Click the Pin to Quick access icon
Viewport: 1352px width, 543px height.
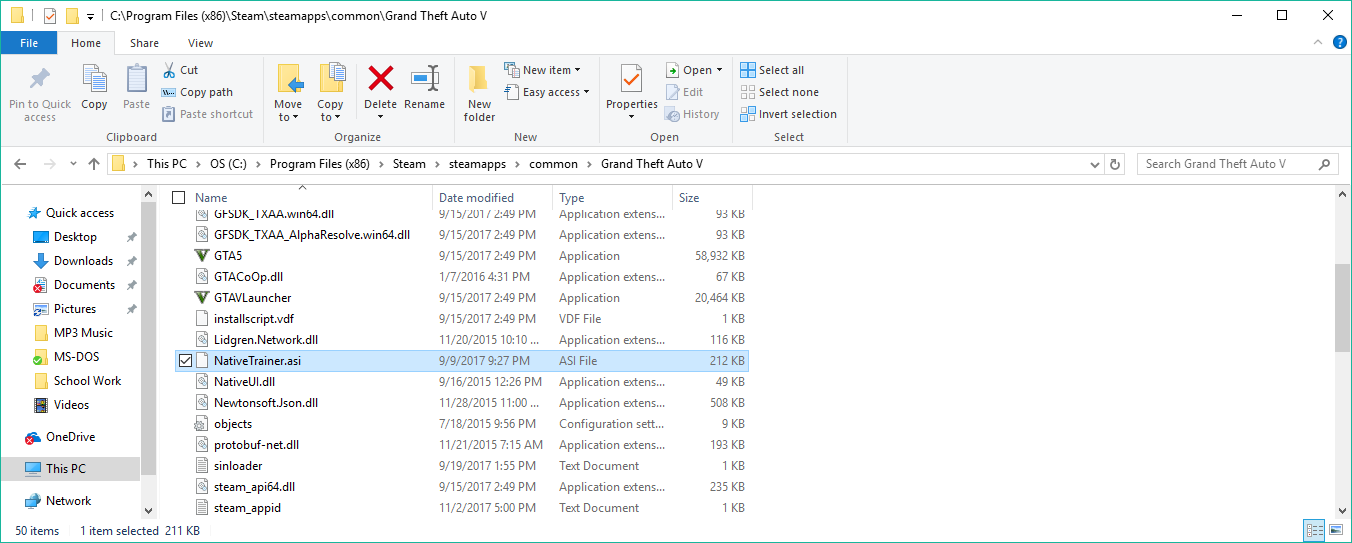[x=40, y=80]
